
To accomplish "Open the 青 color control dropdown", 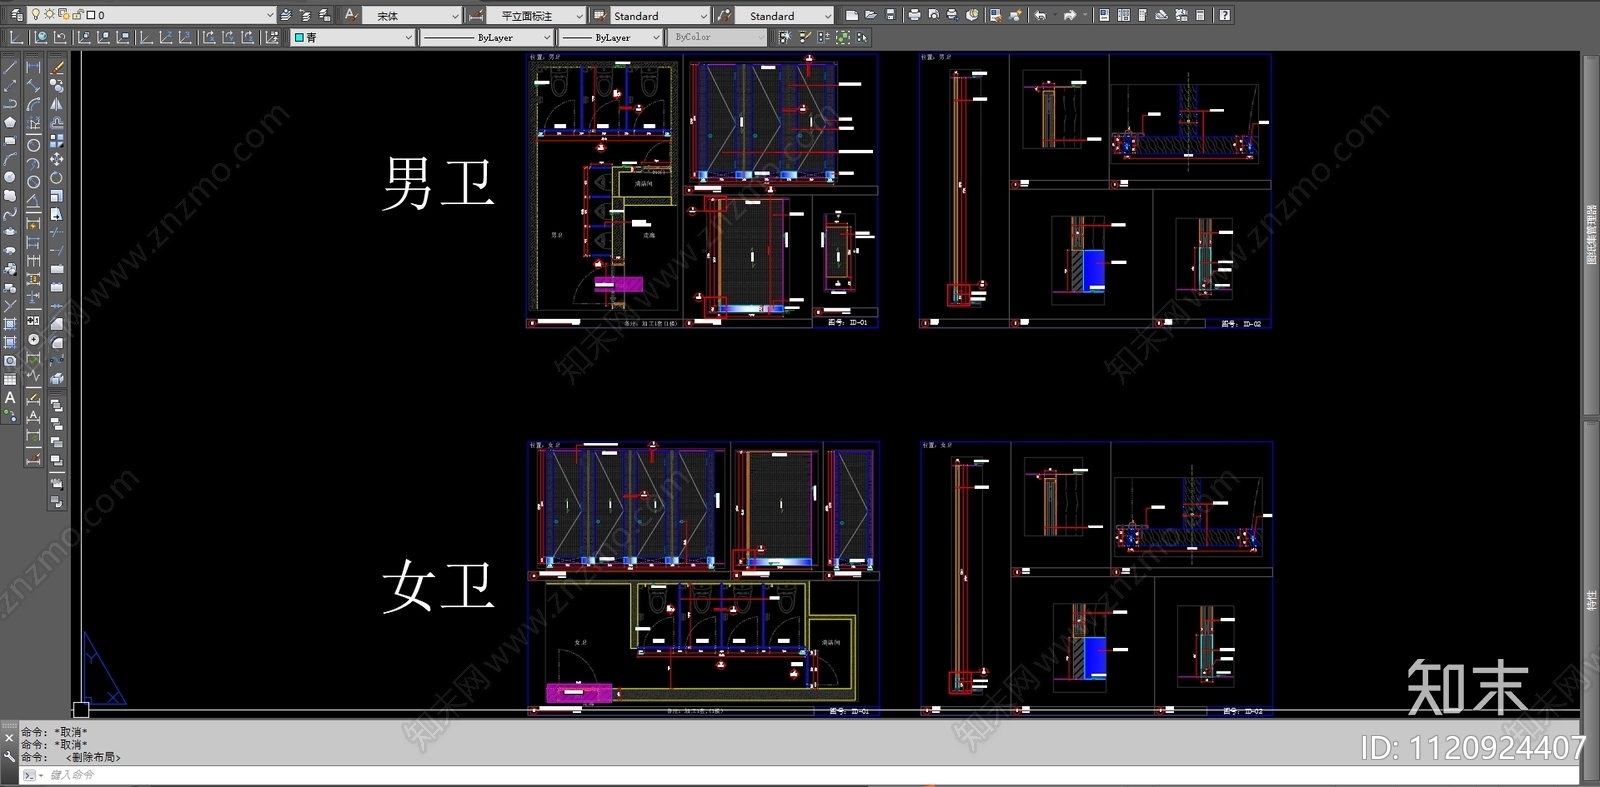I will [408, 37].
